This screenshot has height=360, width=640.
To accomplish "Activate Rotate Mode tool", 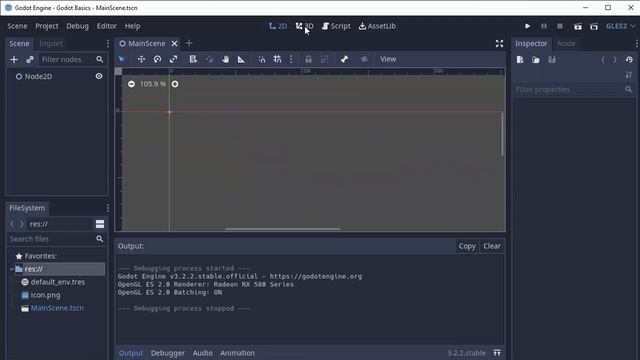I will (157, 59).
